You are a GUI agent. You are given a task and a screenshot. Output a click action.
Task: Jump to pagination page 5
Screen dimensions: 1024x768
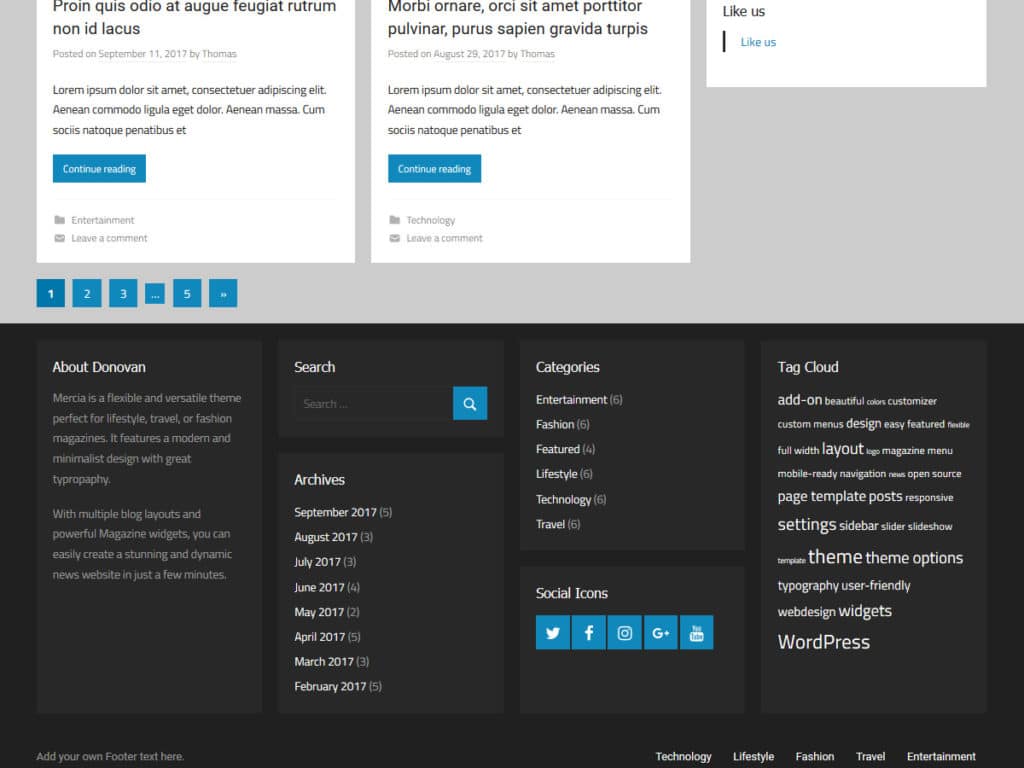187,293
